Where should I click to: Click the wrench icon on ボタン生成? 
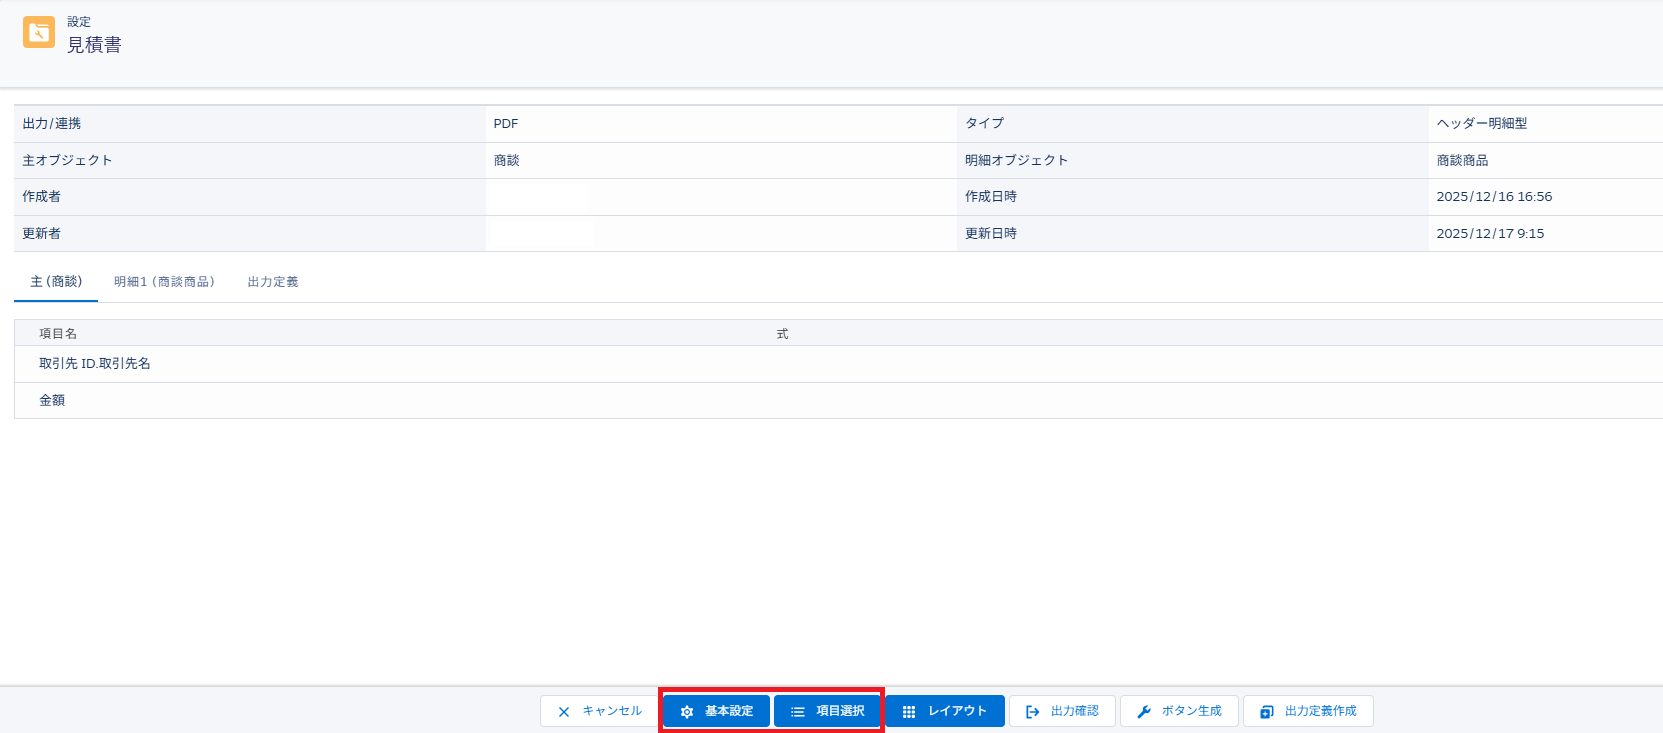tap(1144, 712)
